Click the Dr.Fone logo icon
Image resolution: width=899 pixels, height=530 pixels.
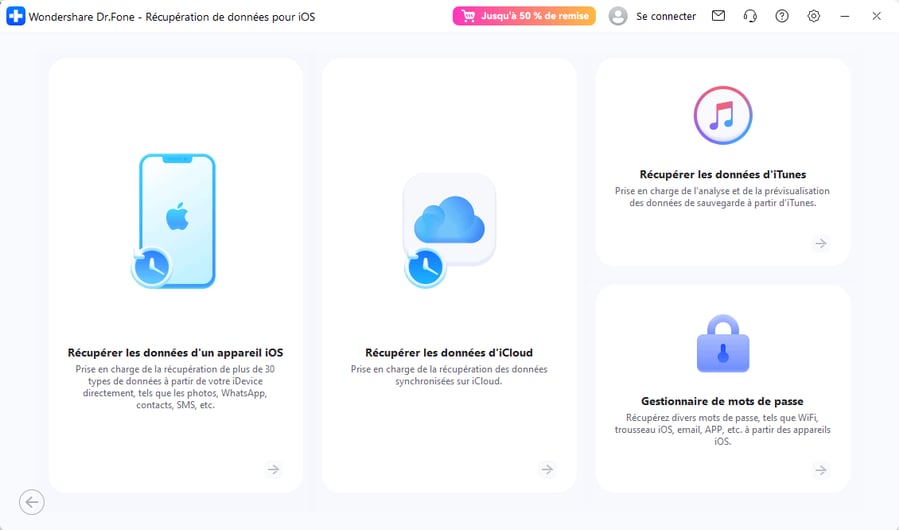point(15,16)
